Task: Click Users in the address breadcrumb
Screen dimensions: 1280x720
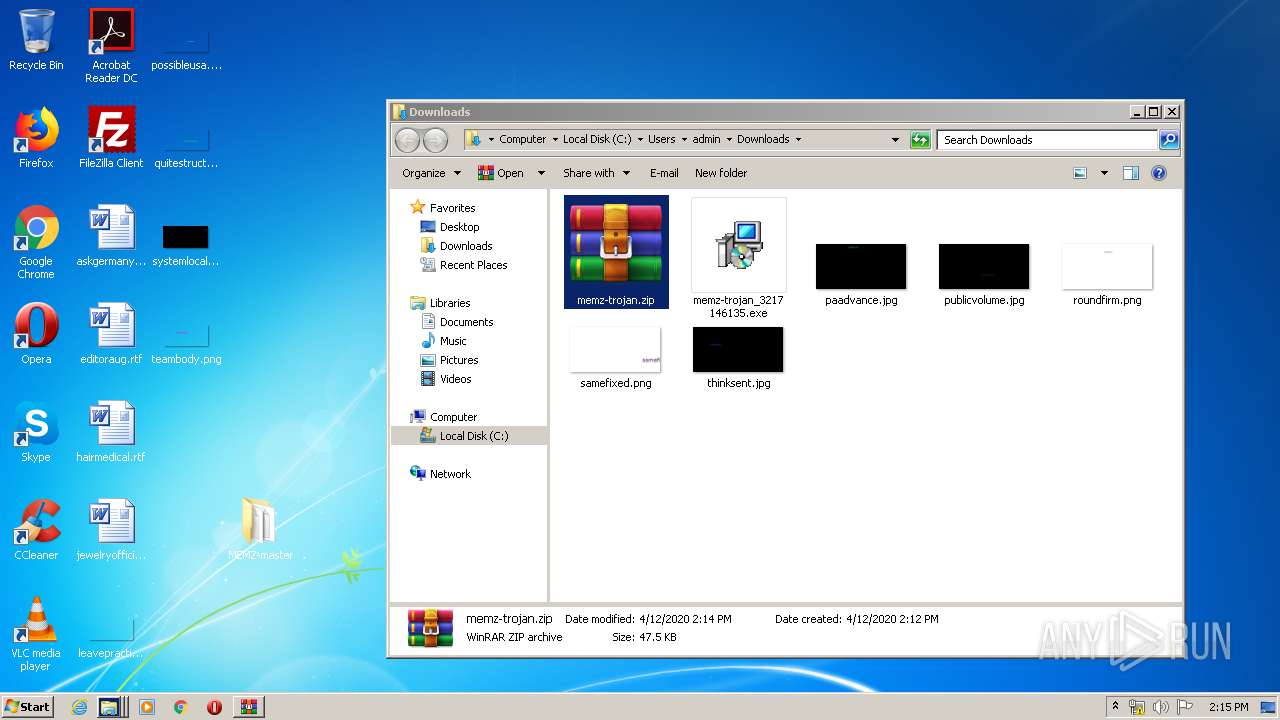Action: pyautogui.click(x=661, y=139)
